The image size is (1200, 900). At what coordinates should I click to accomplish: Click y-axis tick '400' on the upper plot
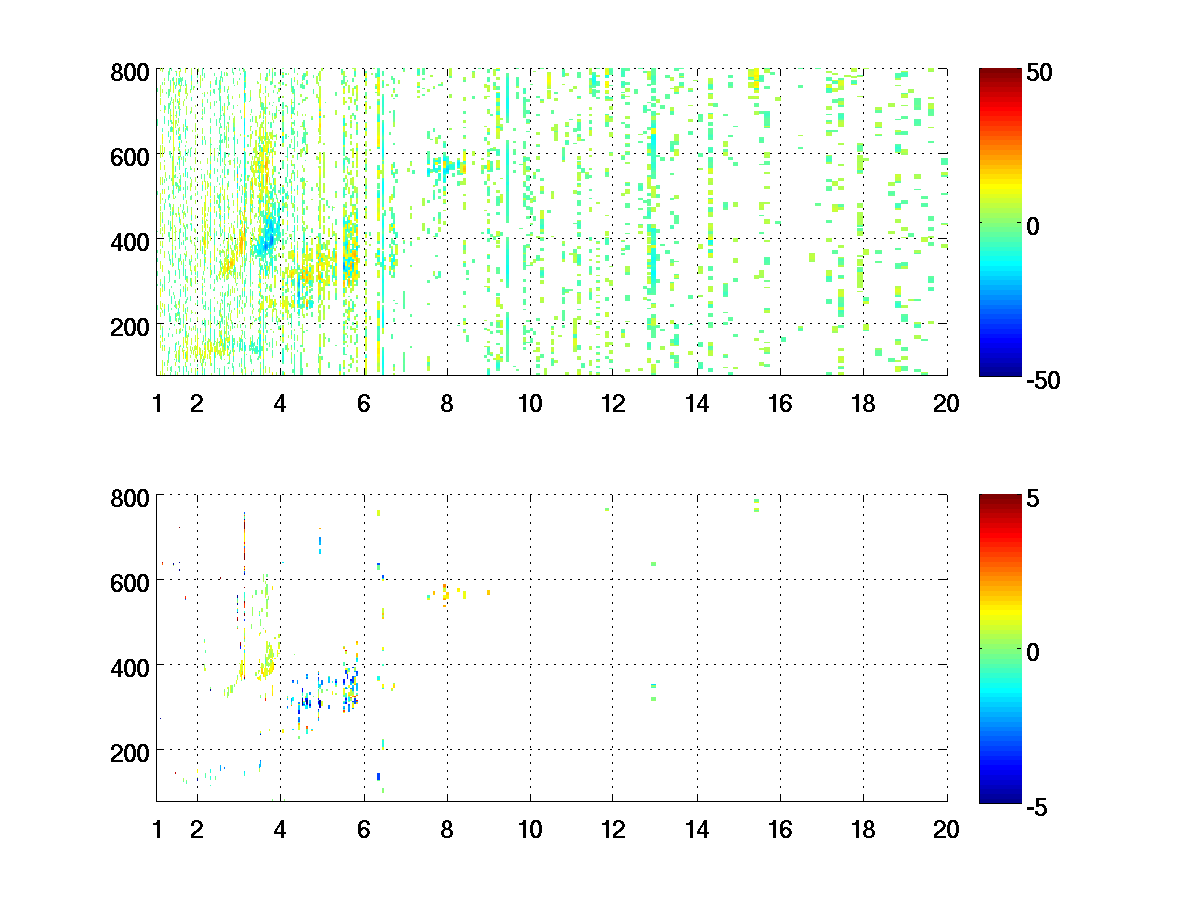pyautogui.click(x=132, y=242)
